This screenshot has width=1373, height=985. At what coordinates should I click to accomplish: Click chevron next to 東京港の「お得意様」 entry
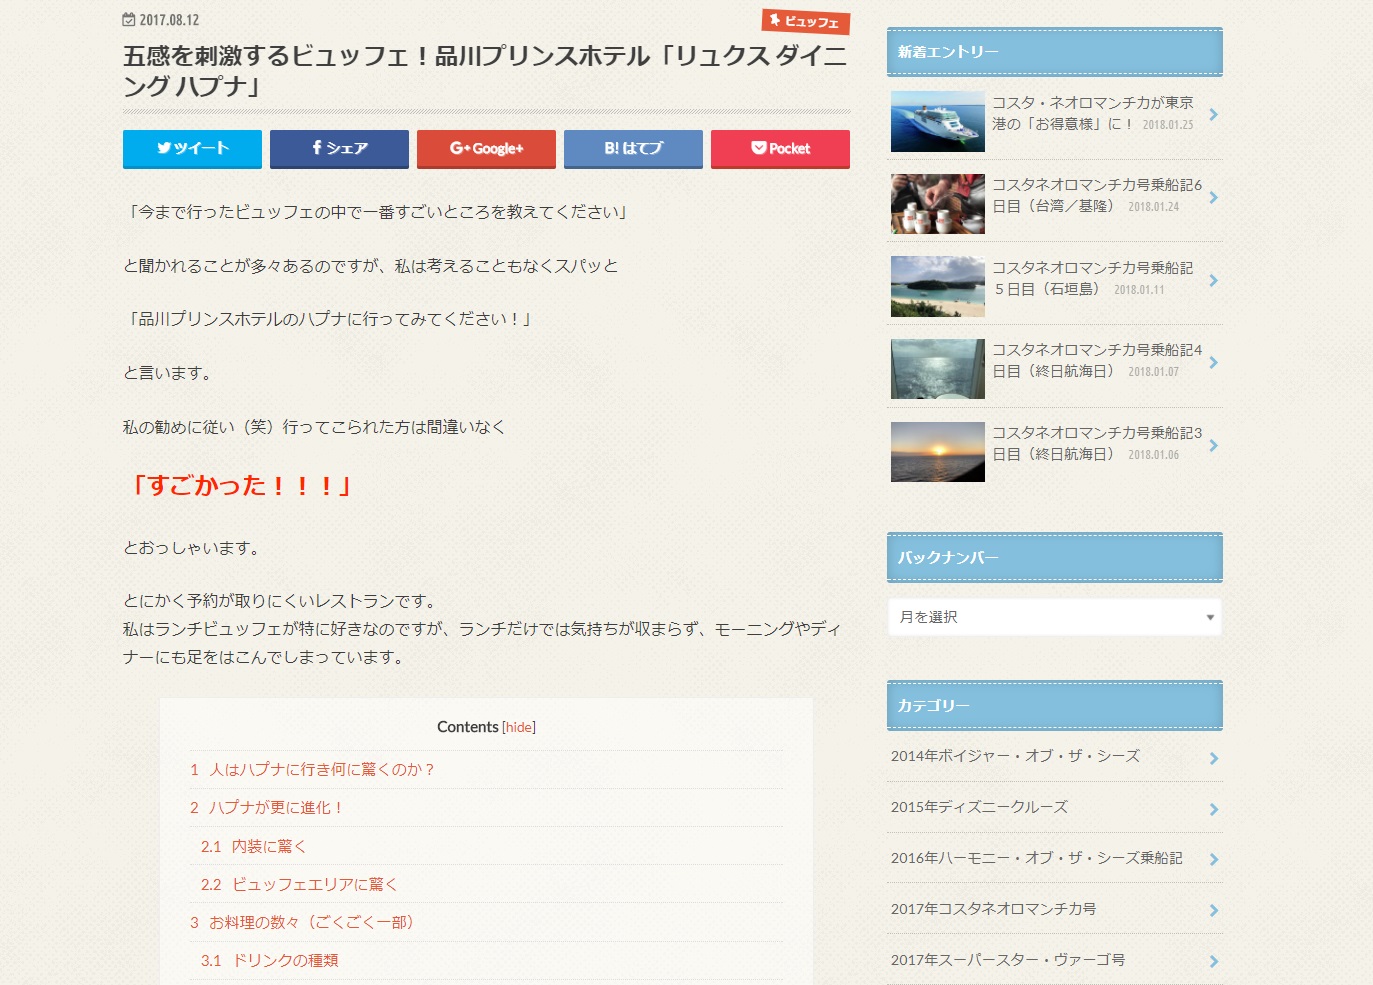click(x=1213, y=115)
